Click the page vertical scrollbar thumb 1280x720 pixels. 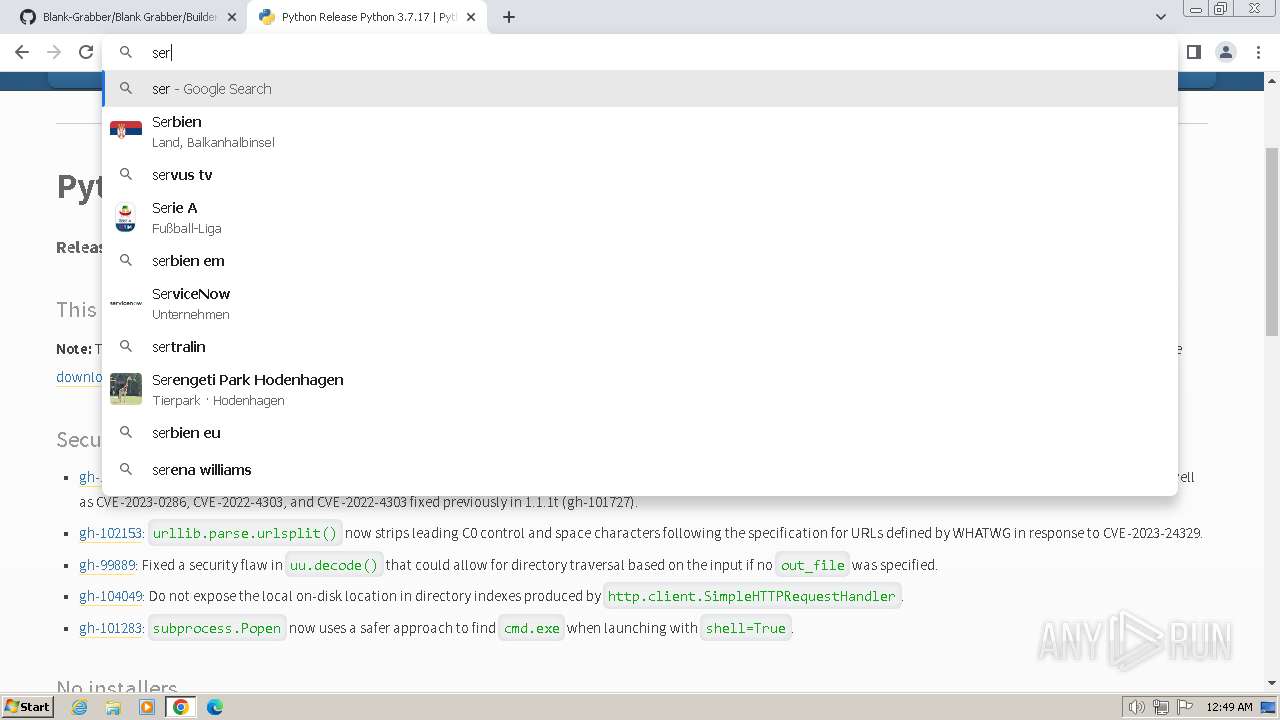(1272, 240)
